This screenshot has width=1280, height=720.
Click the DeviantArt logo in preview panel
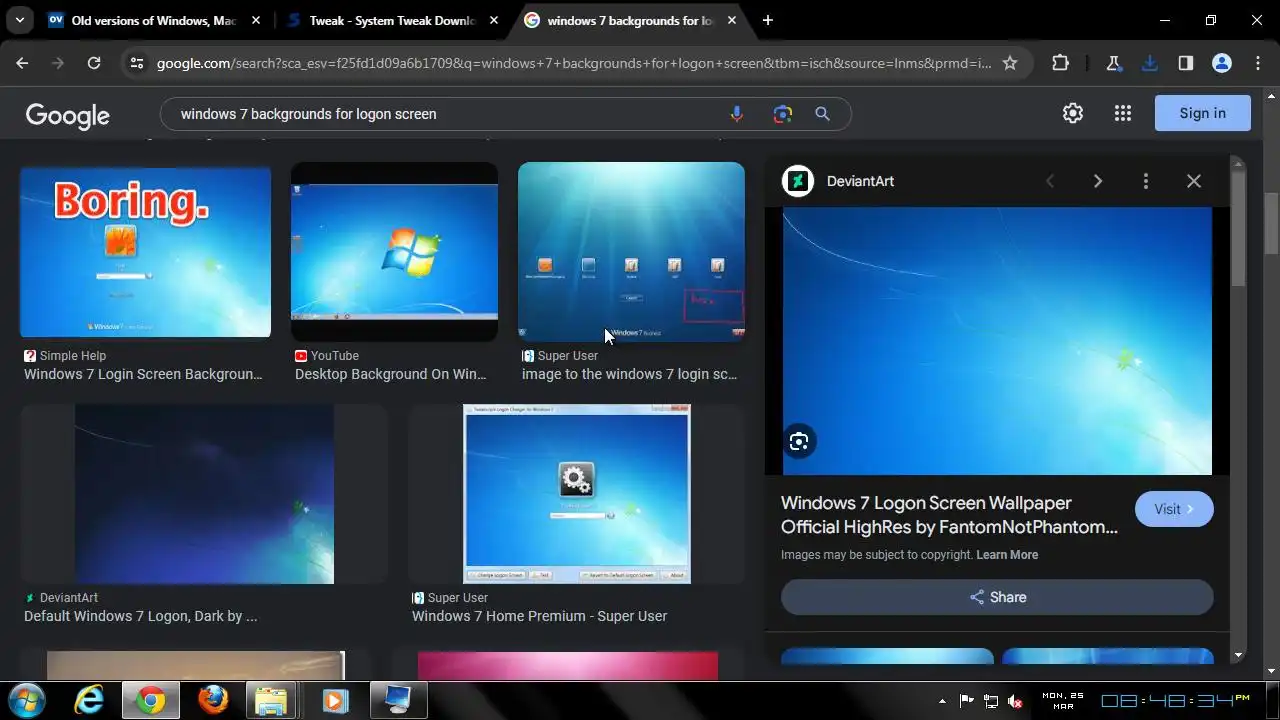click(798, 181)
